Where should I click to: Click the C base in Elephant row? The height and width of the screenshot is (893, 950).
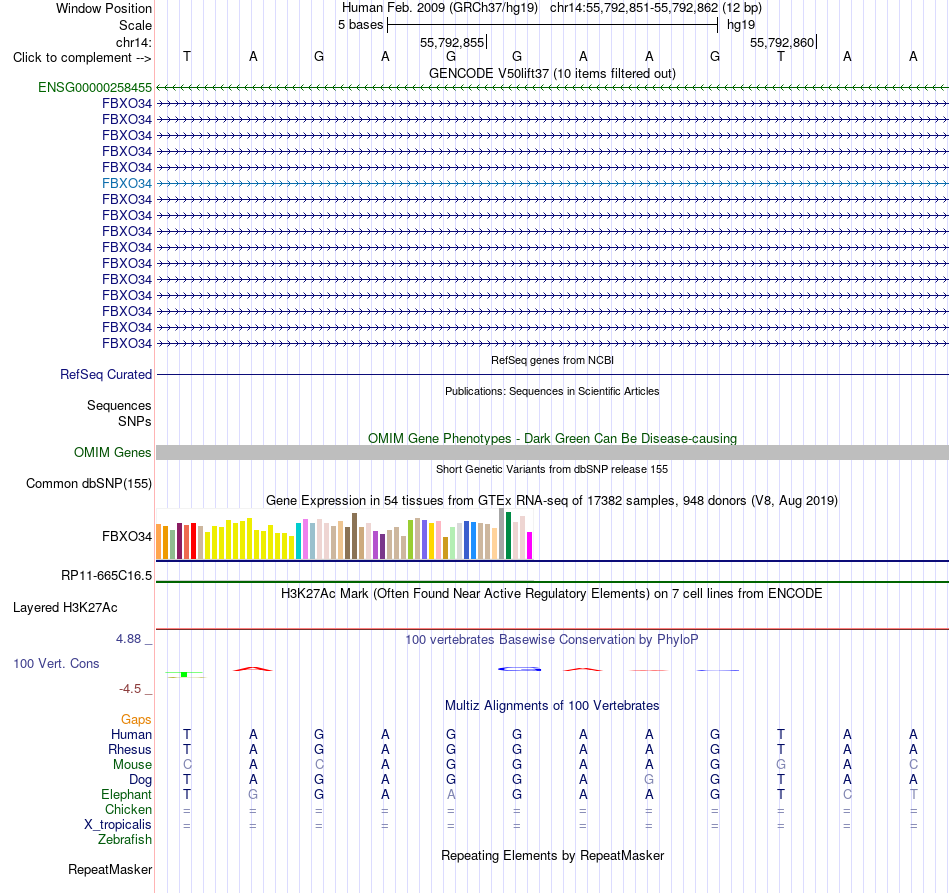847,794
